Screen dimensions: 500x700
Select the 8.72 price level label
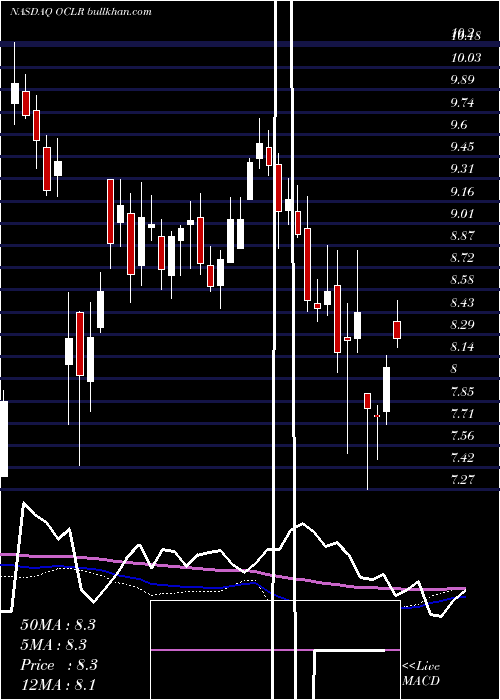(x=462, y=258)
